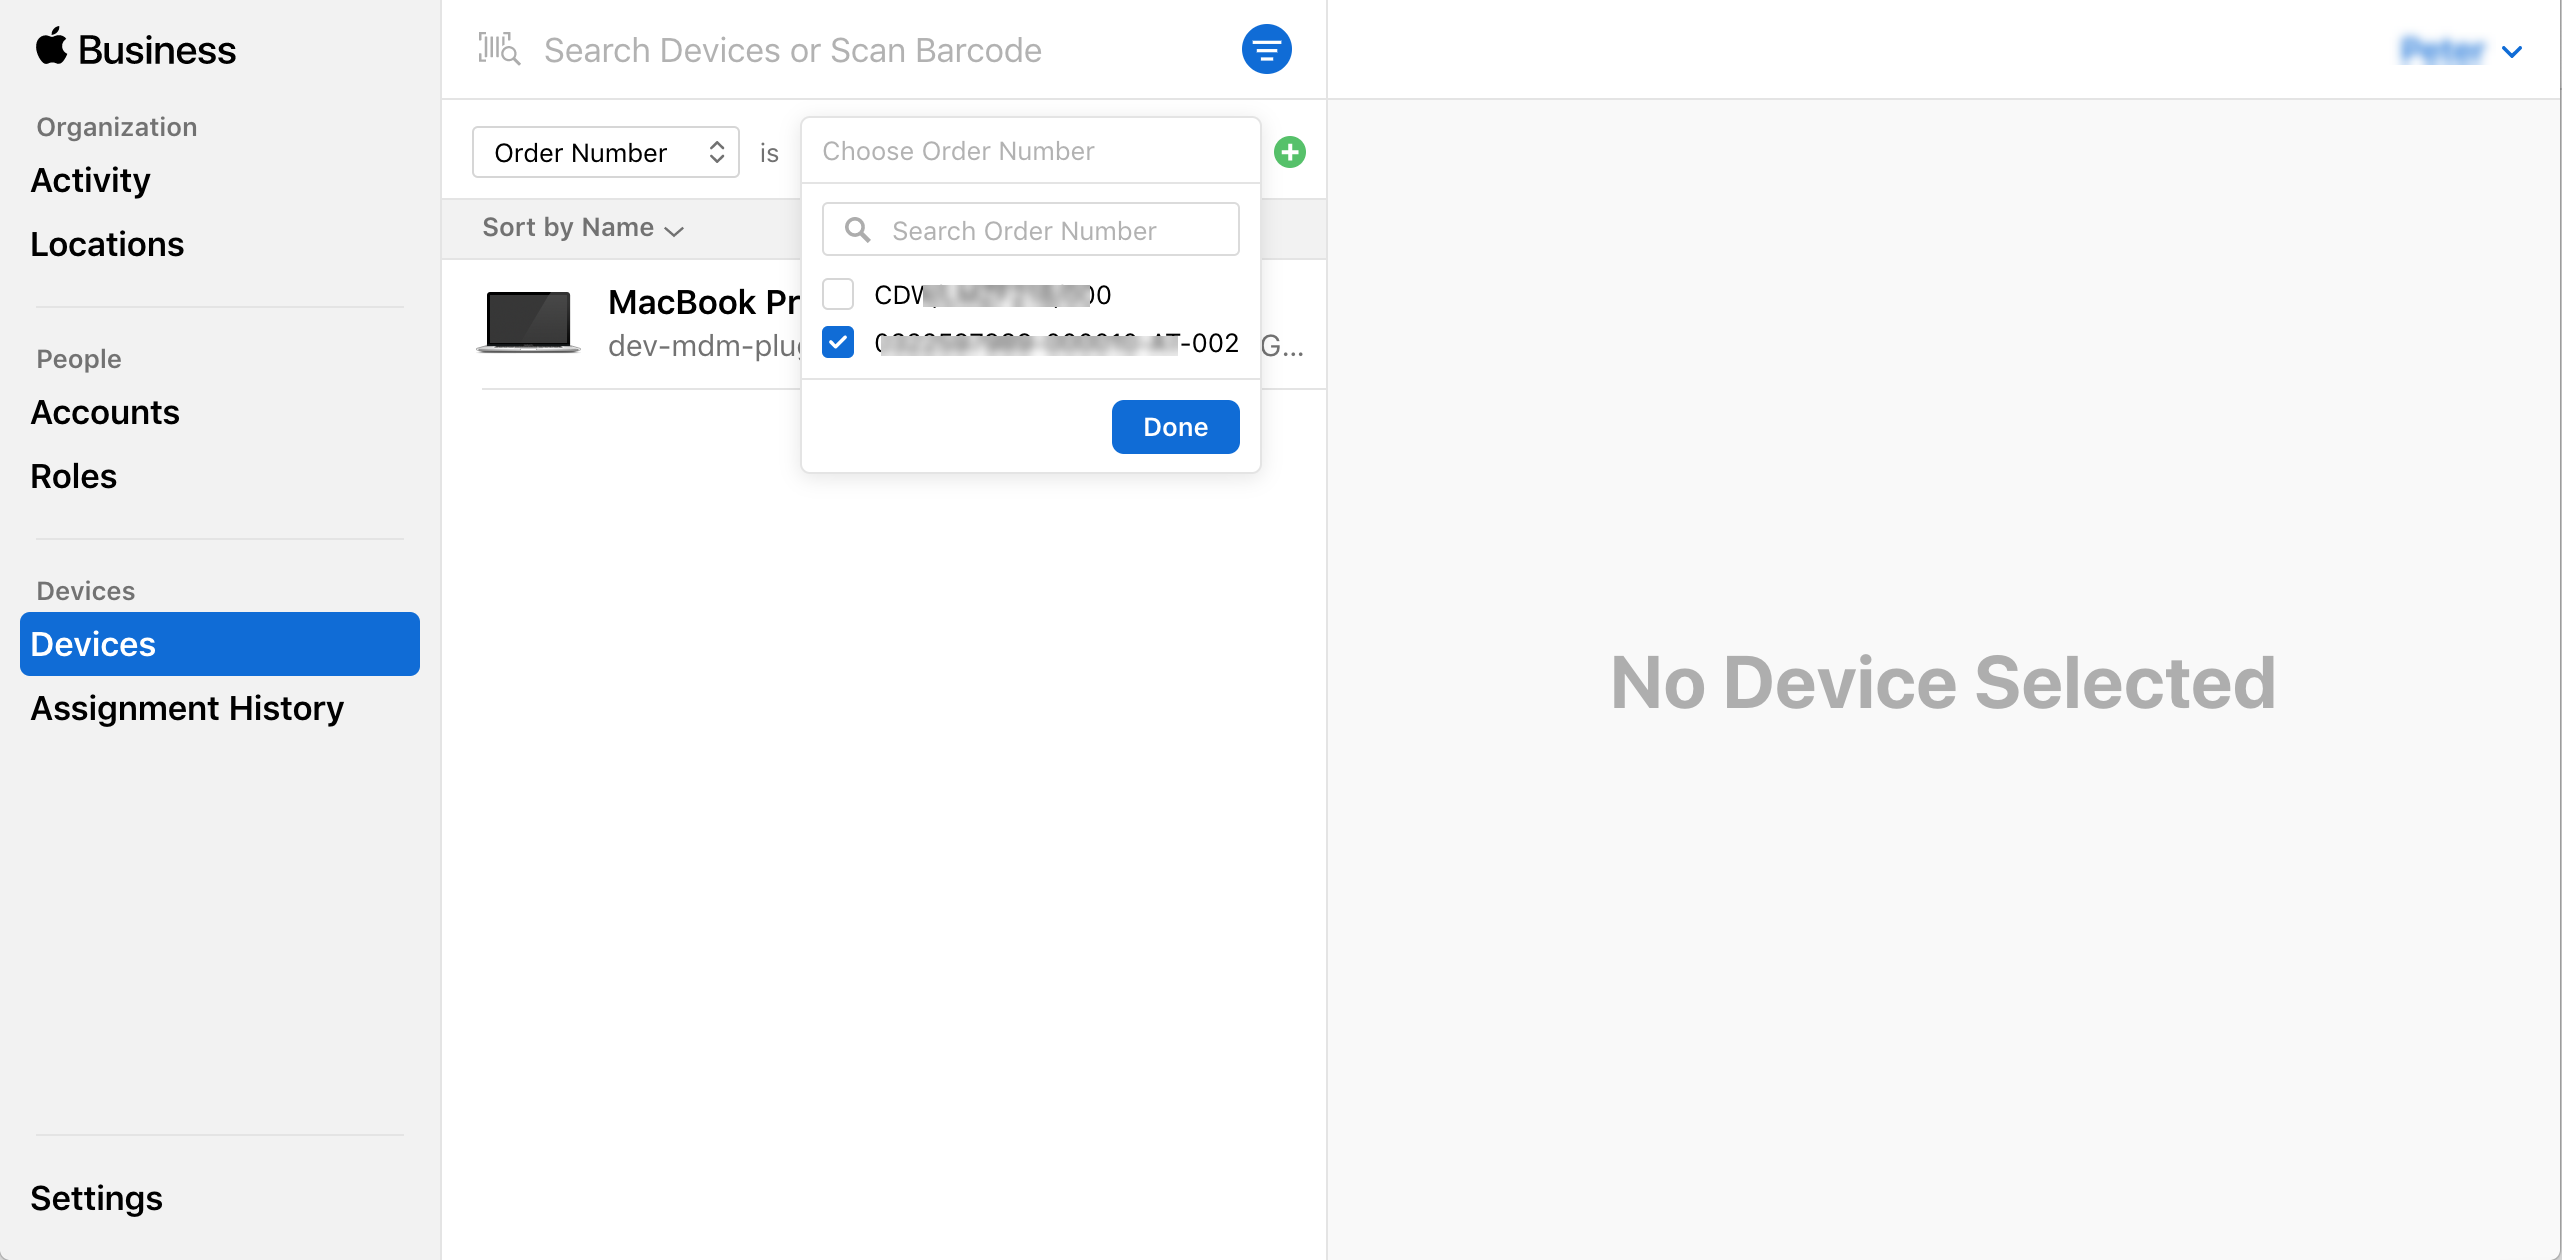Click the barcode scan icon in search bar
2562x1260 pixels.
coord(499,49)
